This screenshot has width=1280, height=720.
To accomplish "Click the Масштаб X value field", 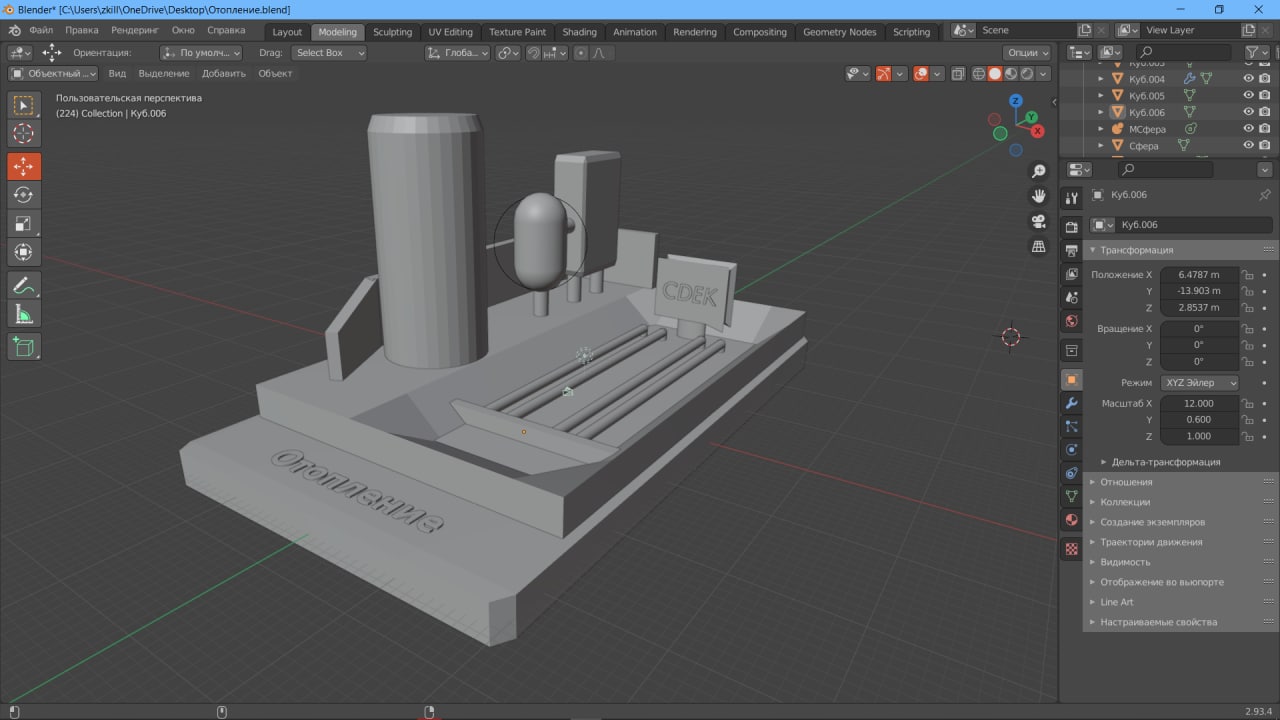I will (1198, 404).
